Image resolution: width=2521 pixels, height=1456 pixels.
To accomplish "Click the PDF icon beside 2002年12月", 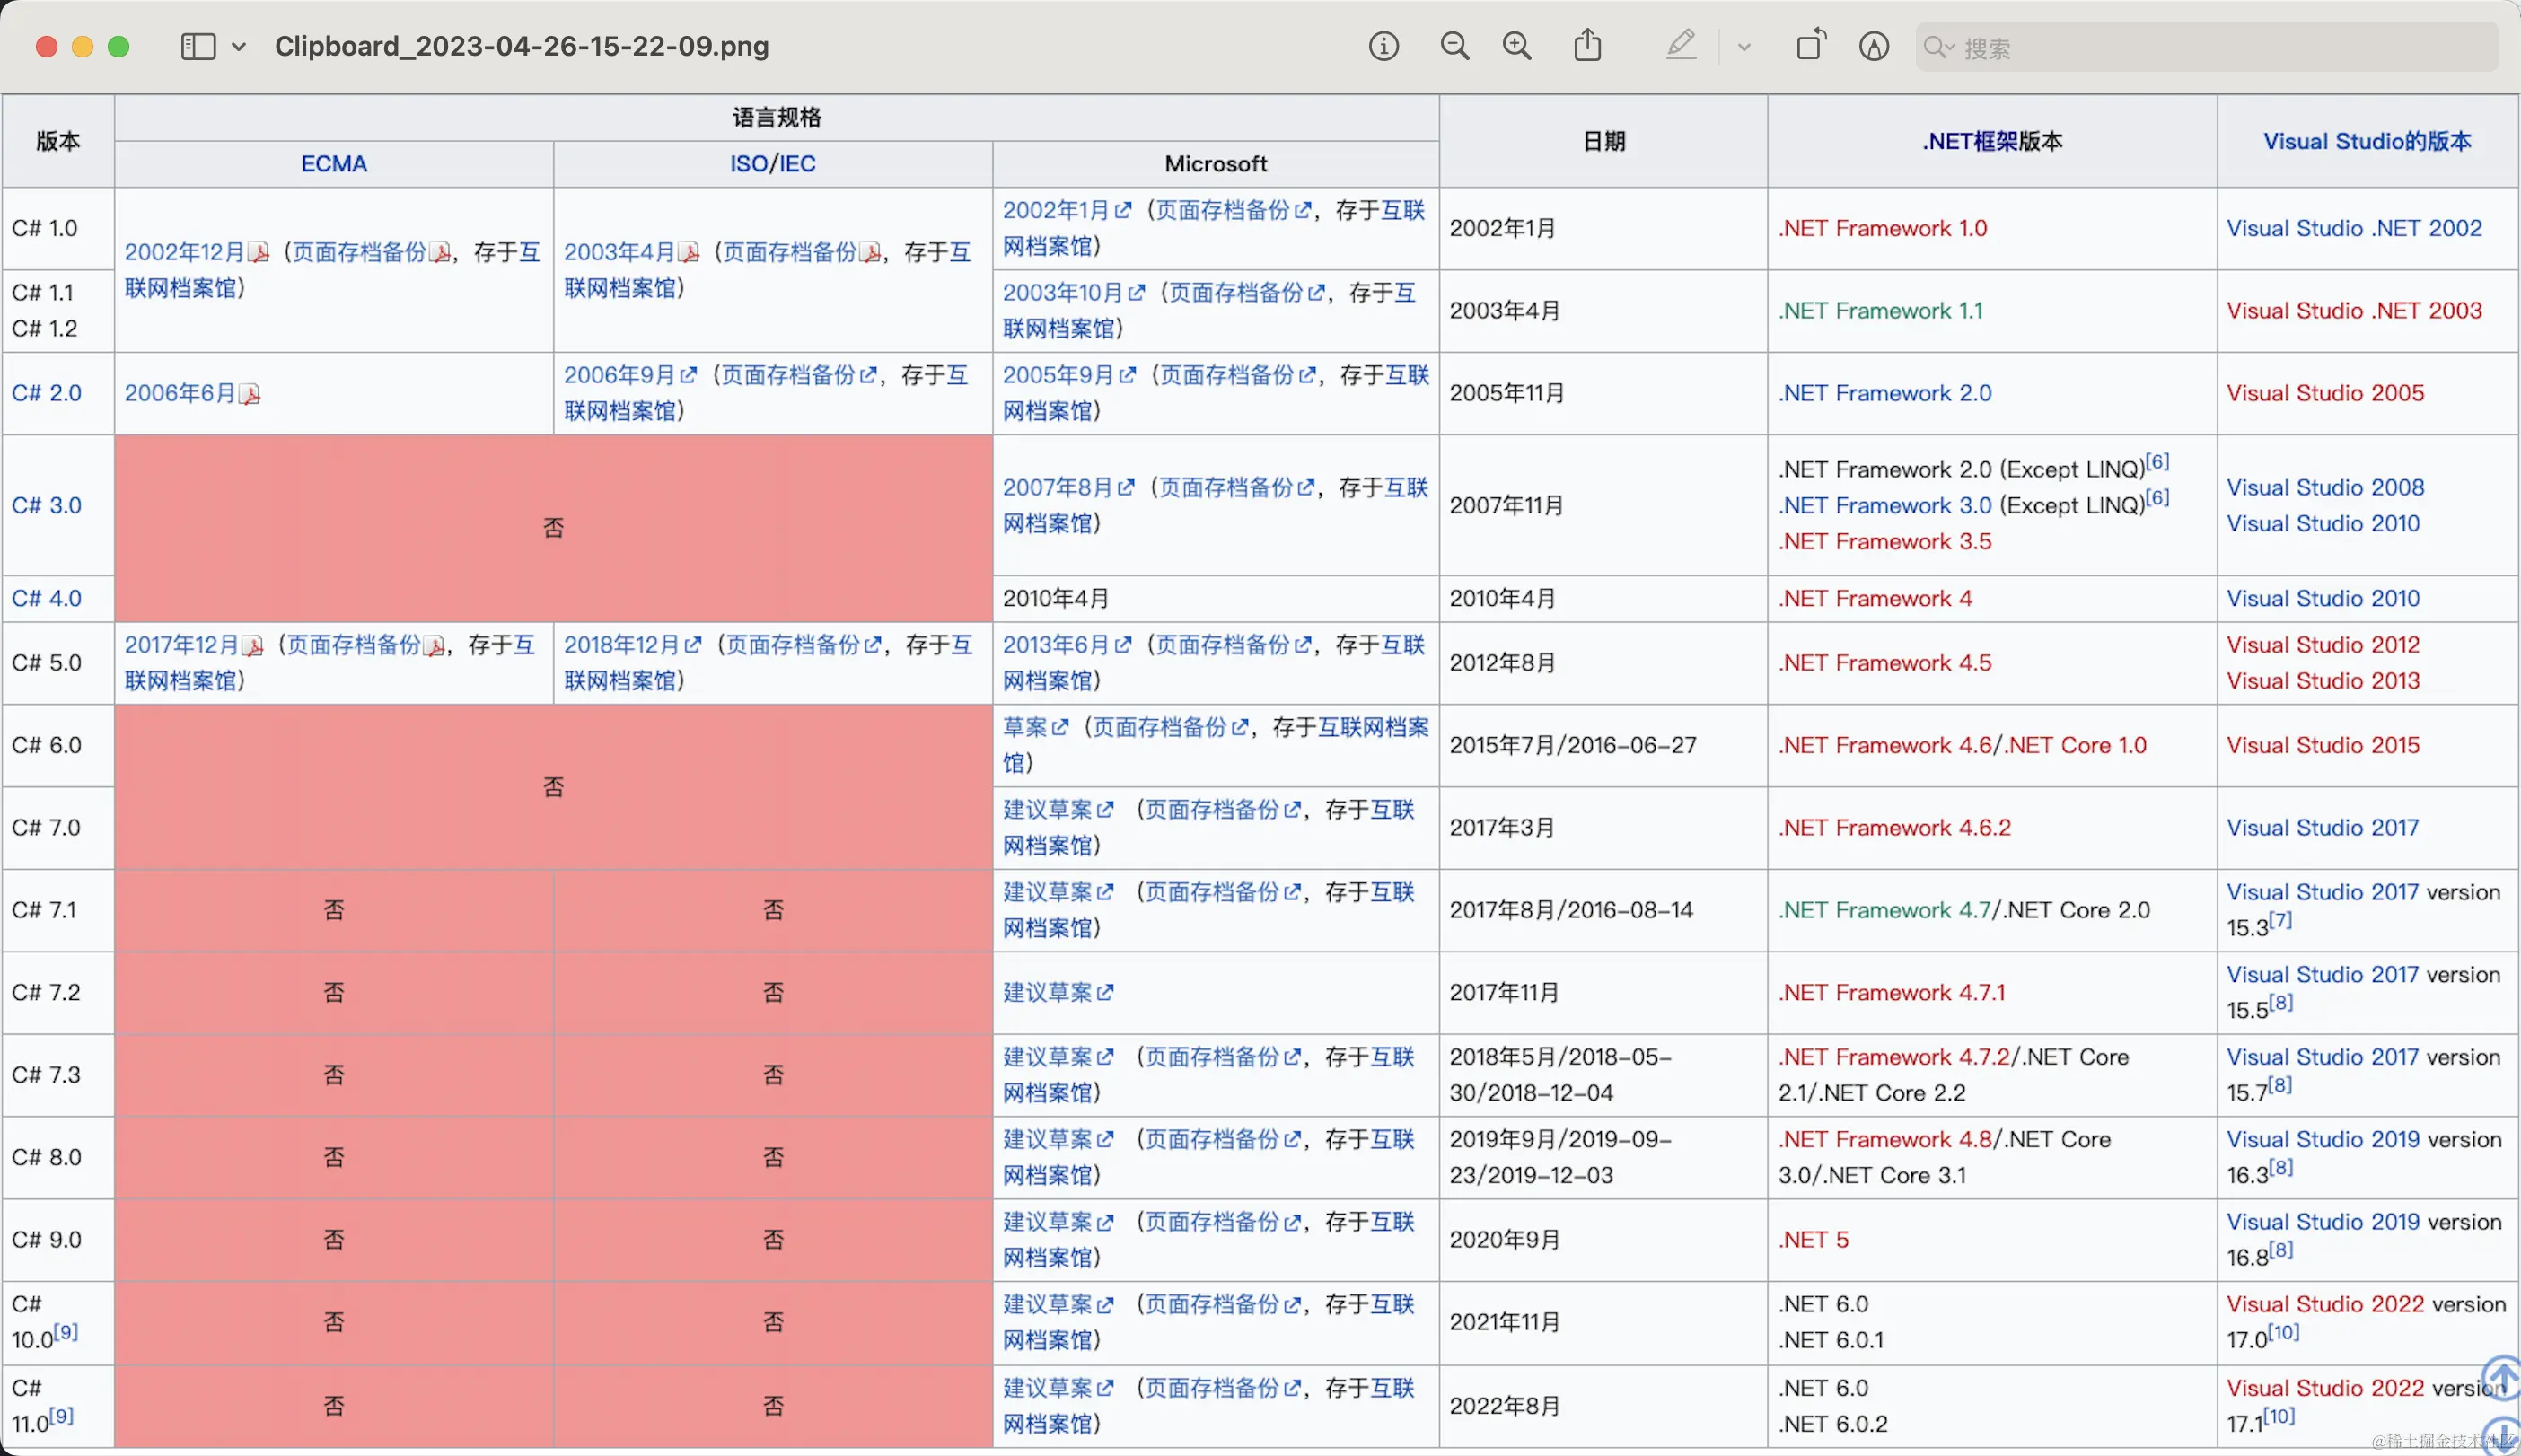I will (x=258, y=252).
